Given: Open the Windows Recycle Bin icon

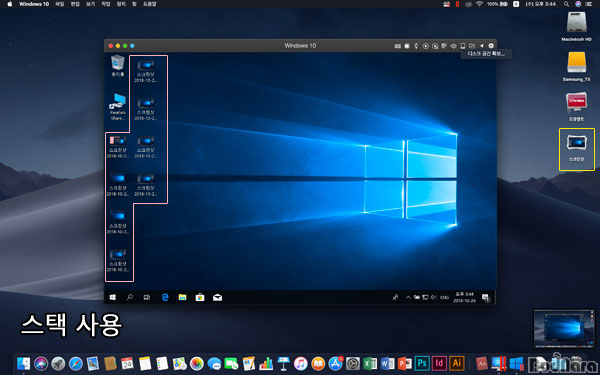Looking at the screenshot, I should point(117,66).
